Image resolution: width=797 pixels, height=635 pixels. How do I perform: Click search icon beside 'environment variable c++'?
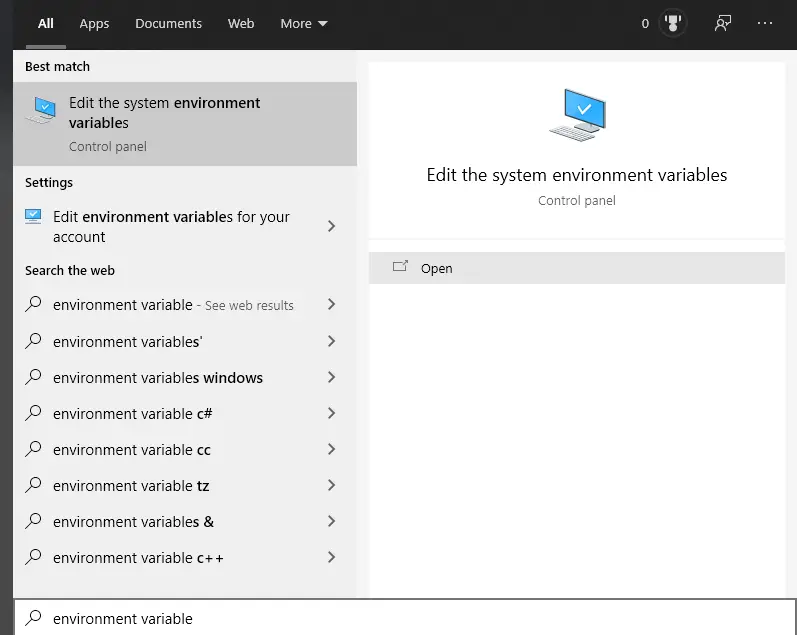(x=33, y=557)
